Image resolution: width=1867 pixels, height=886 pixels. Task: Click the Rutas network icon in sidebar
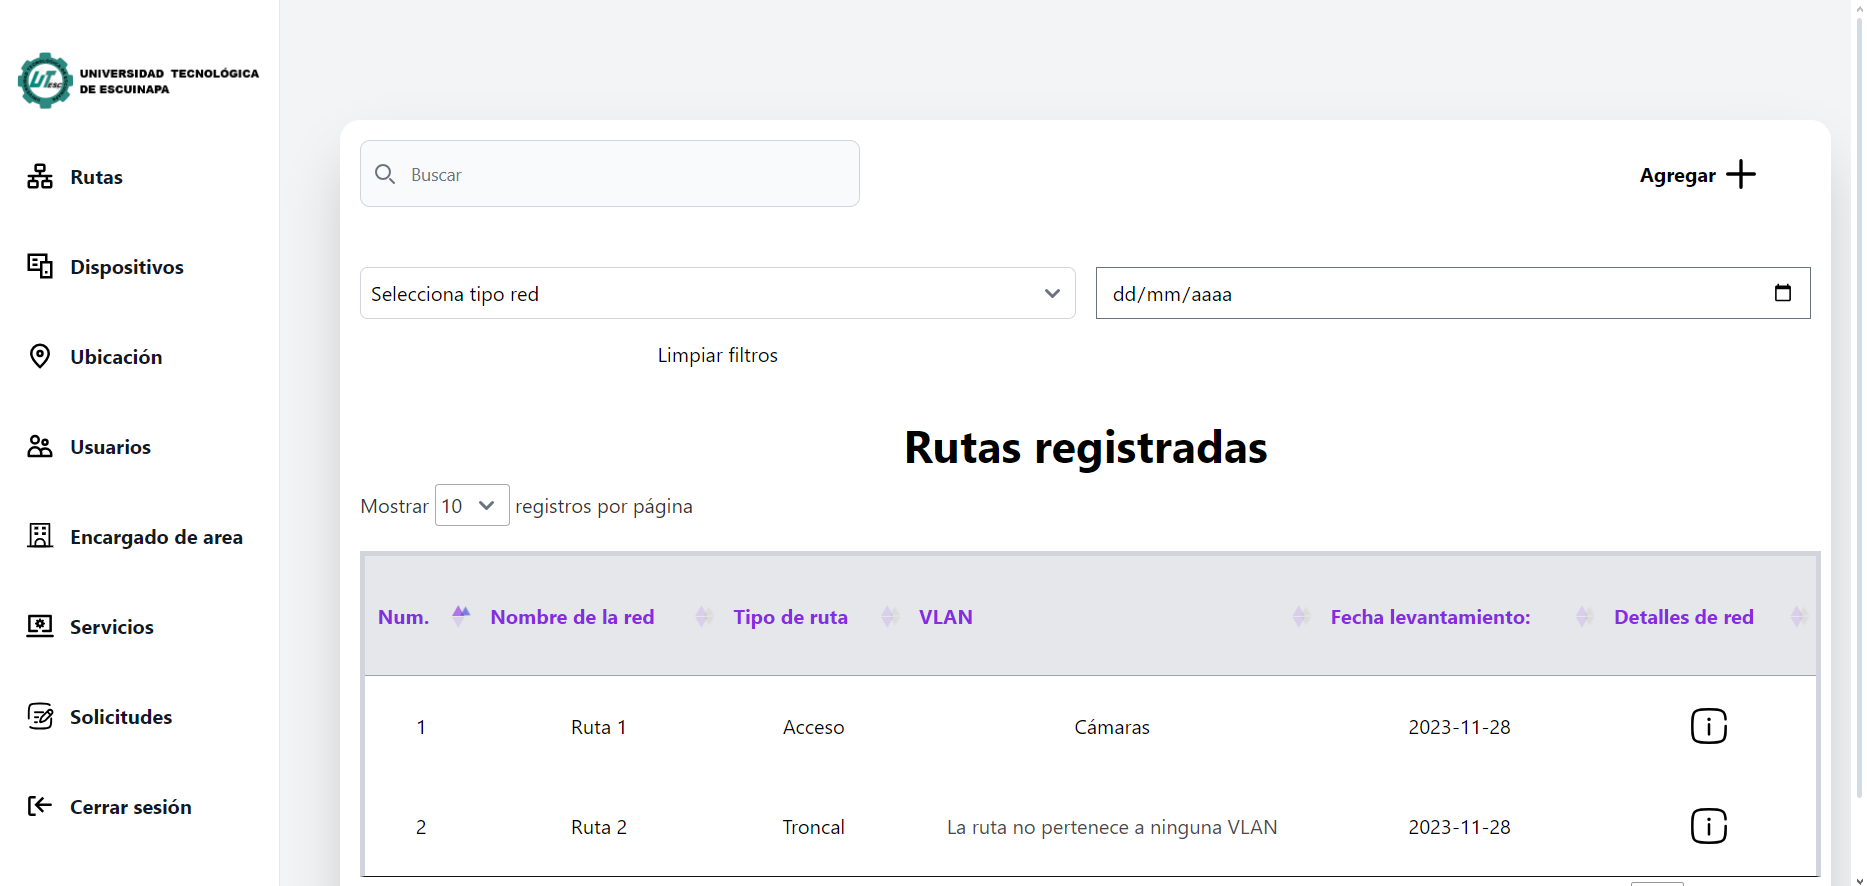(40, 177)
